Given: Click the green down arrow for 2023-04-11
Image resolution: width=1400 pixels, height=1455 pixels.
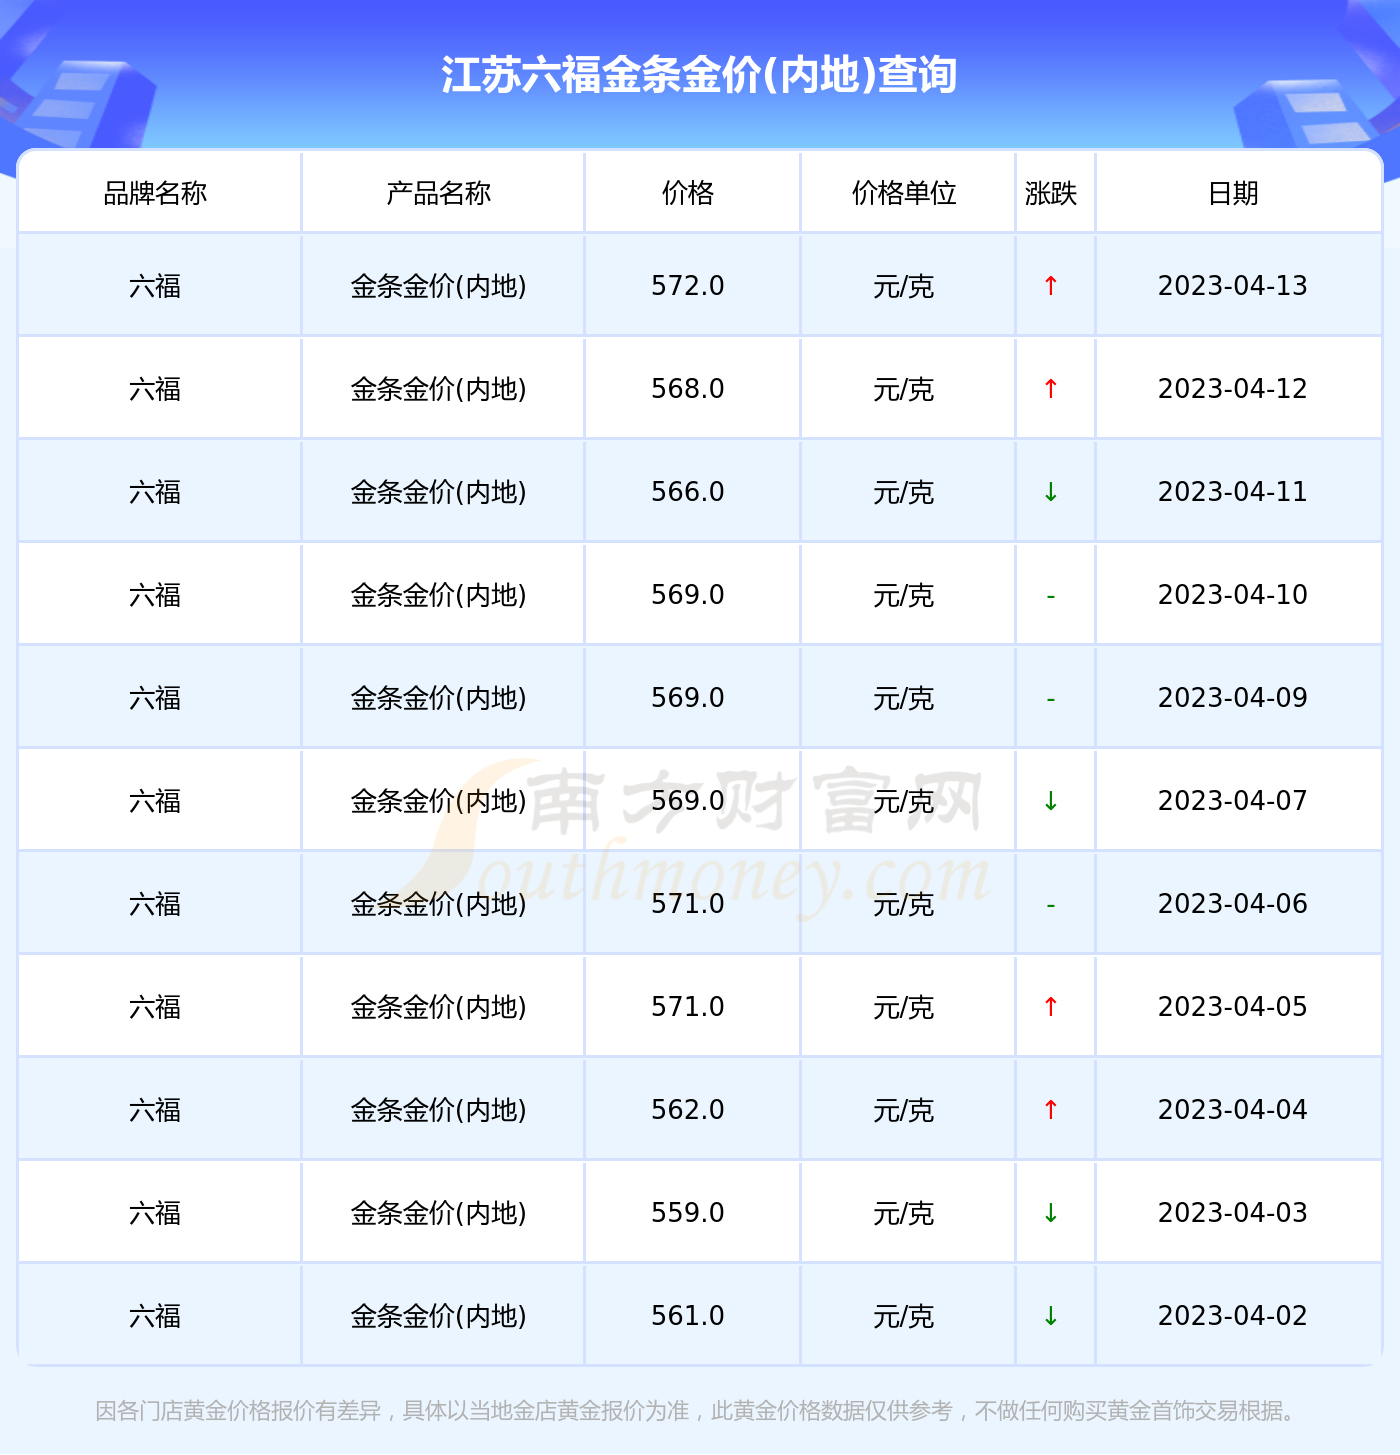Looking at the screenshot, I should (x=1051, y=492).
